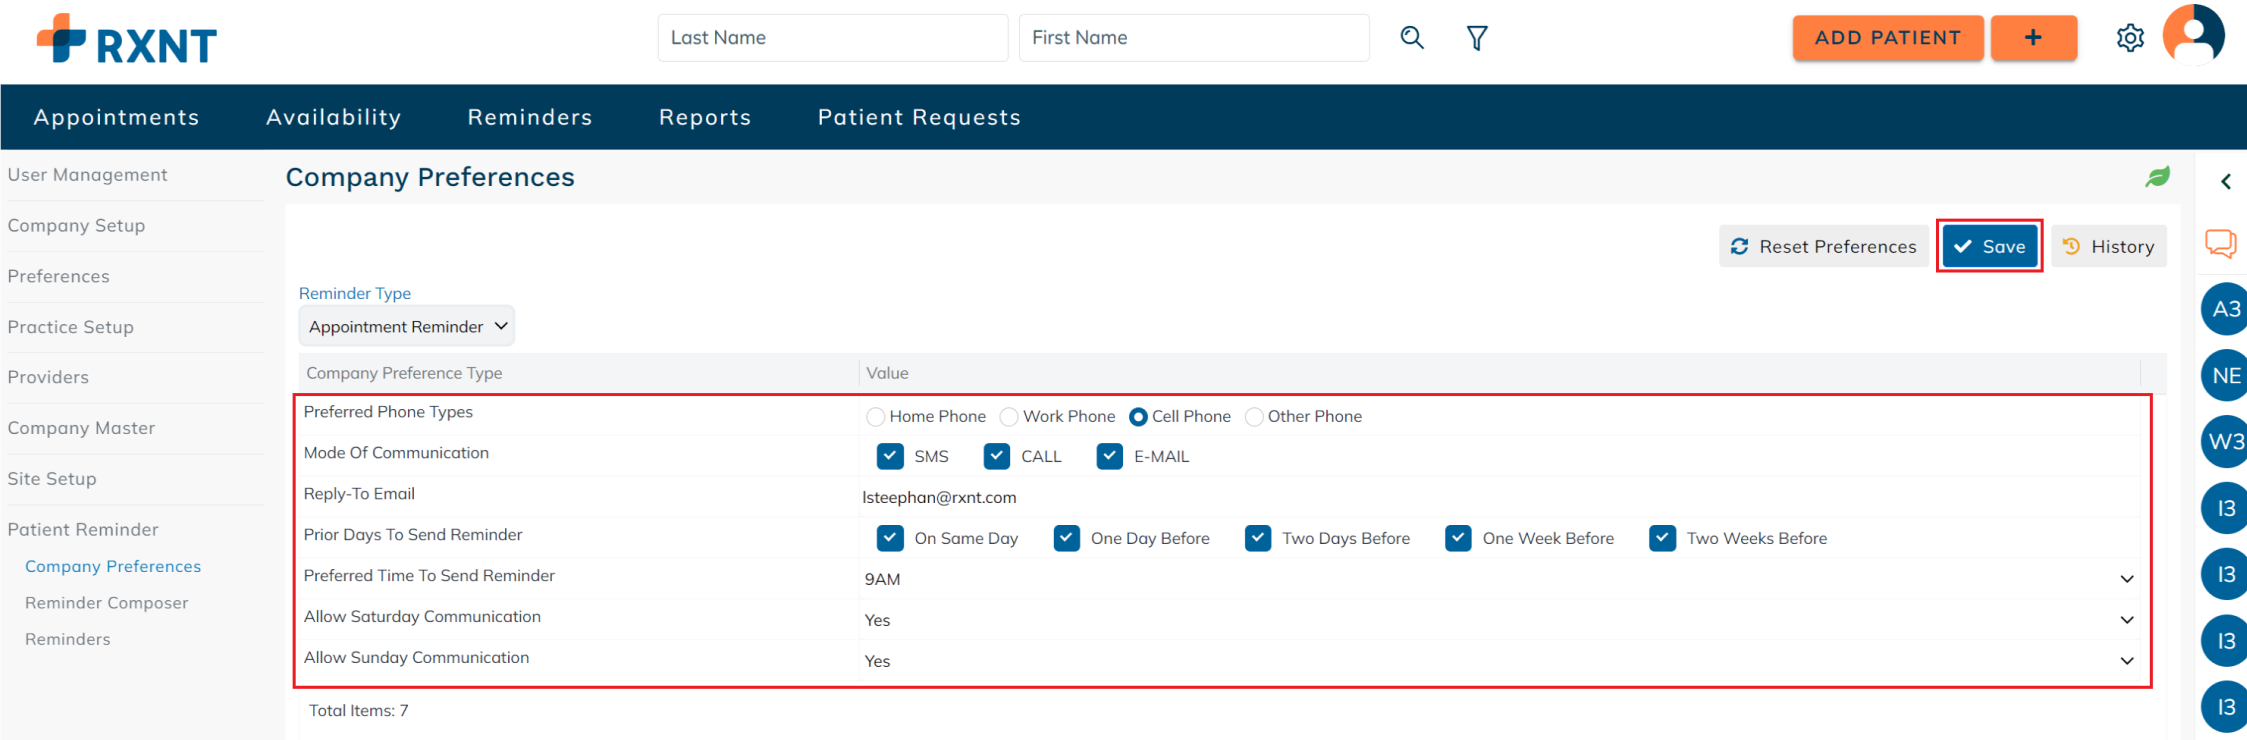2247x740 pixels.
Task: Select the Home Phone radio button
Action: (x=876, y=417)
